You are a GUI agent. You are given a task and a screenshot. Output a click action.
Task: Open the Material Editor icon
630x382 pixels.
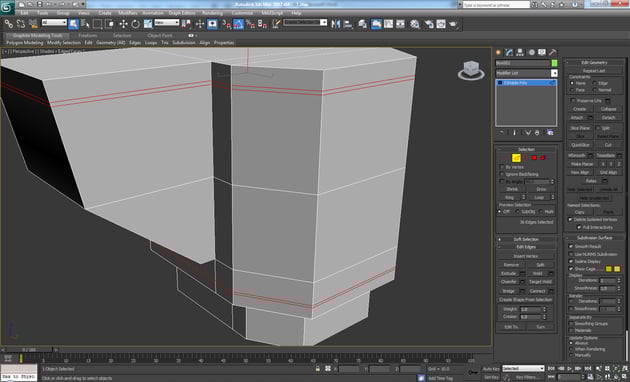coord(415,24)
